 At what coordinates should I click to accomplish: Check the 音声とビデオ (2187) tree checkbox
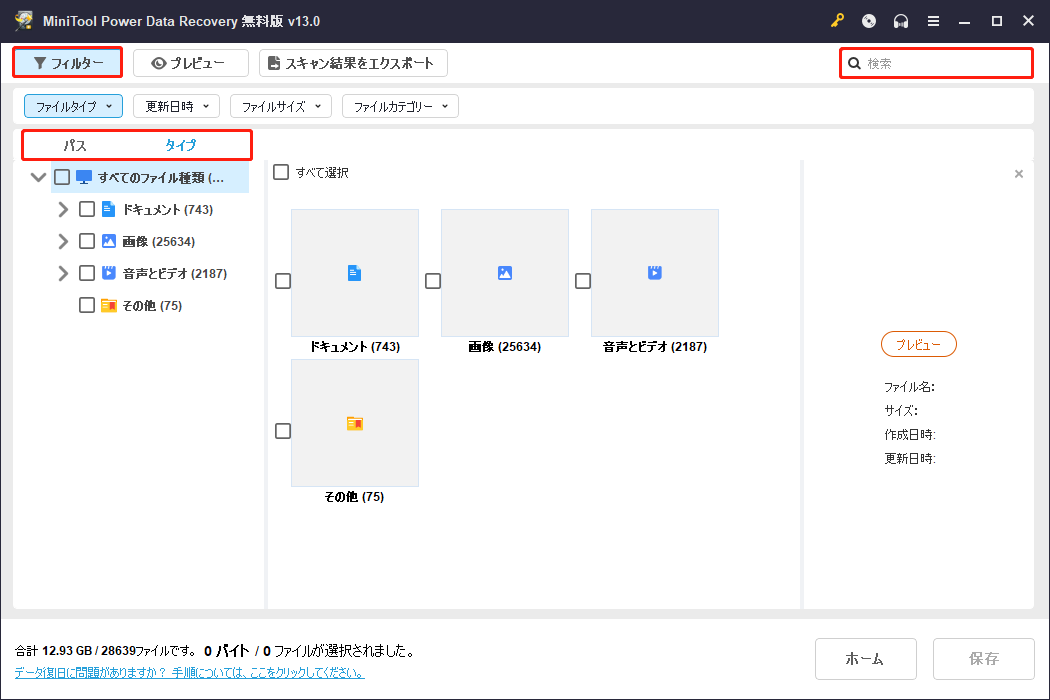(86, 273)
